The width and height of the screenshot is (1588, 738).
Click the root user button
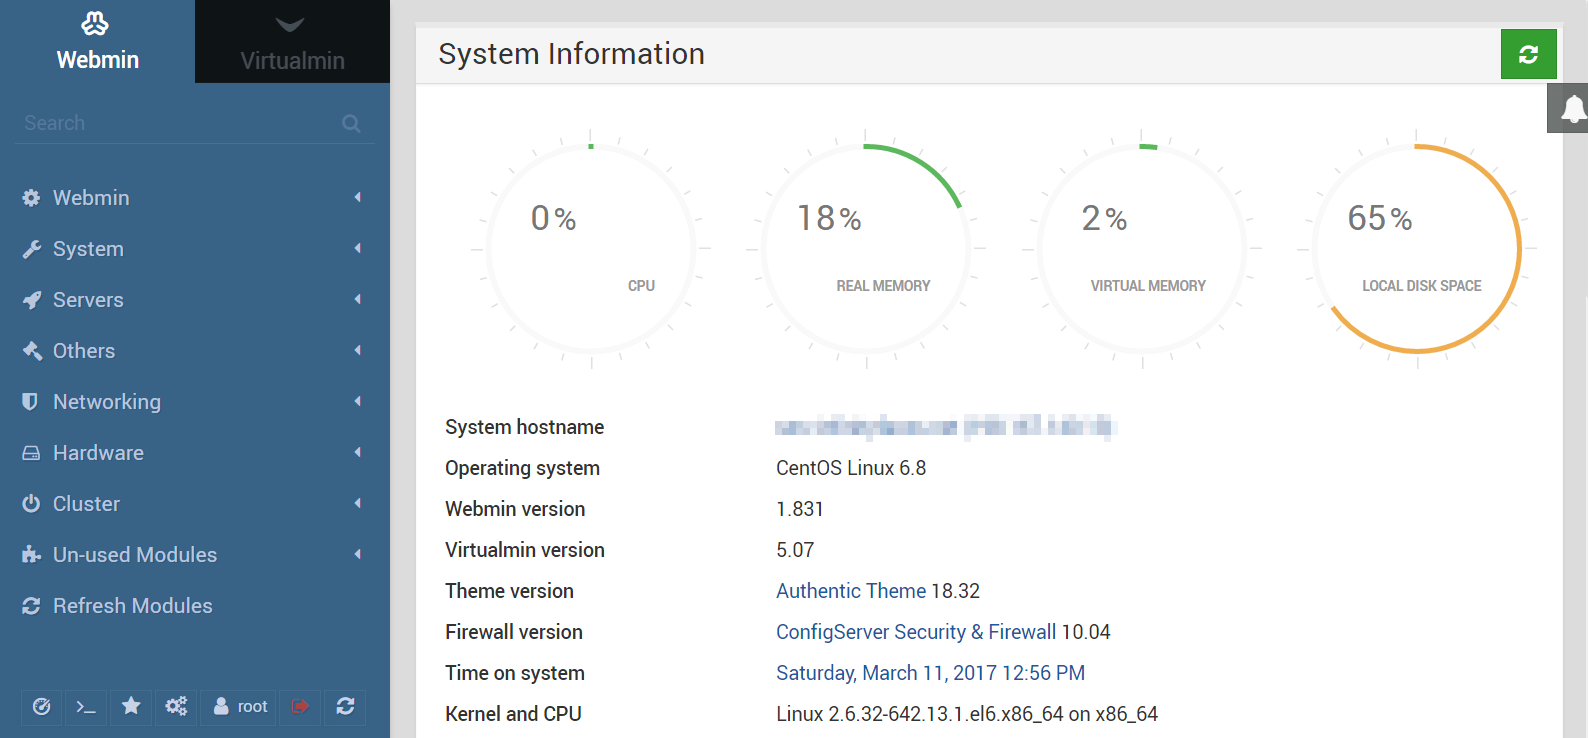click(x=240, y=707)
